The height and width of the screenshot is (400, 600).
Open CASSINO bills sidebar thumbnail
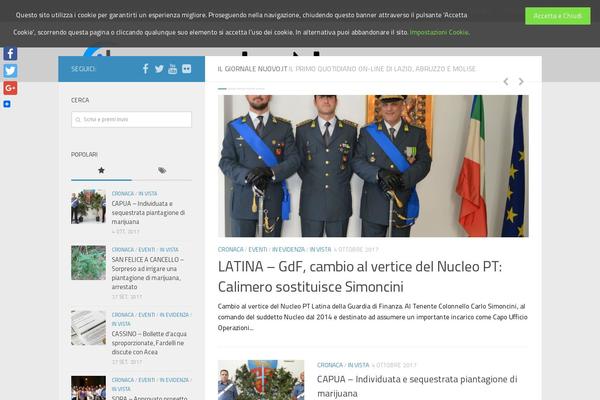pos(88,328)
